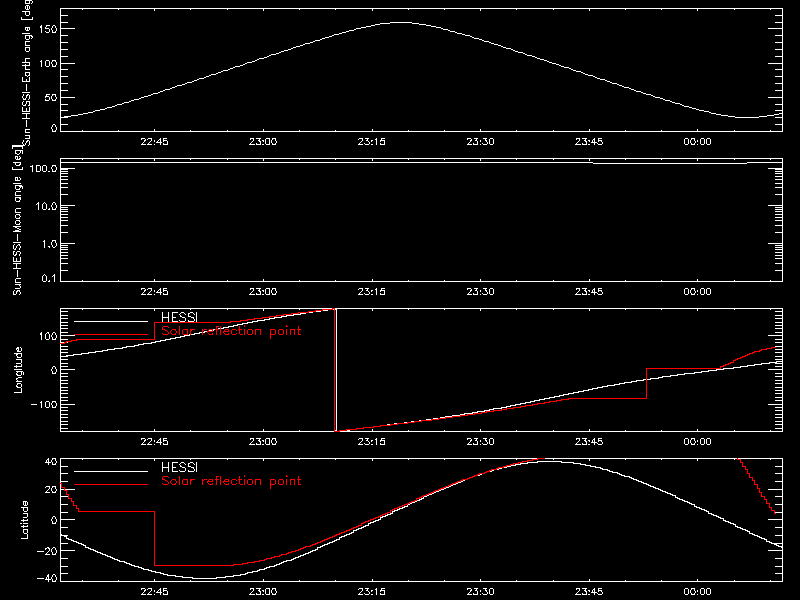Click the red legend line in Longitude plot
This screenshot has width=800, height=600.
tap(111, 335)
